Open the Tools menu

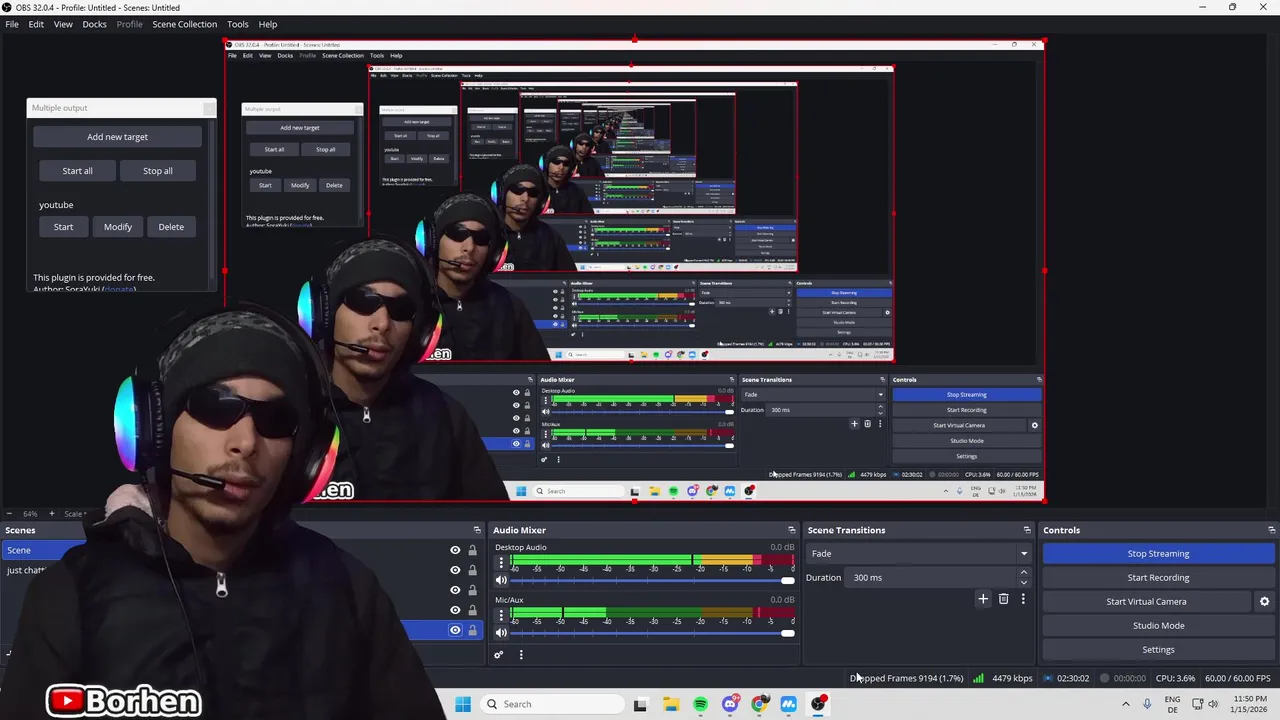pyautogui.click(x=238, y=24)
